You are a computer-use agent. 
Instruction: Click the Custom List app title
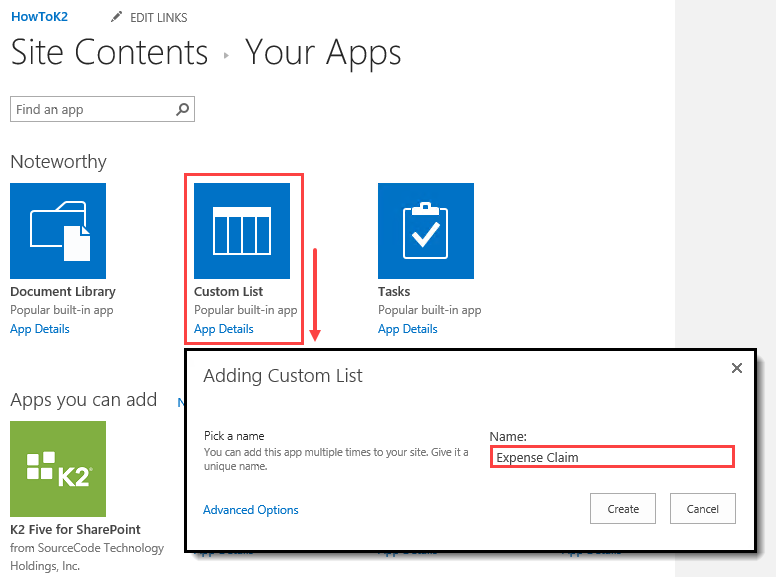tap(229, 292)
